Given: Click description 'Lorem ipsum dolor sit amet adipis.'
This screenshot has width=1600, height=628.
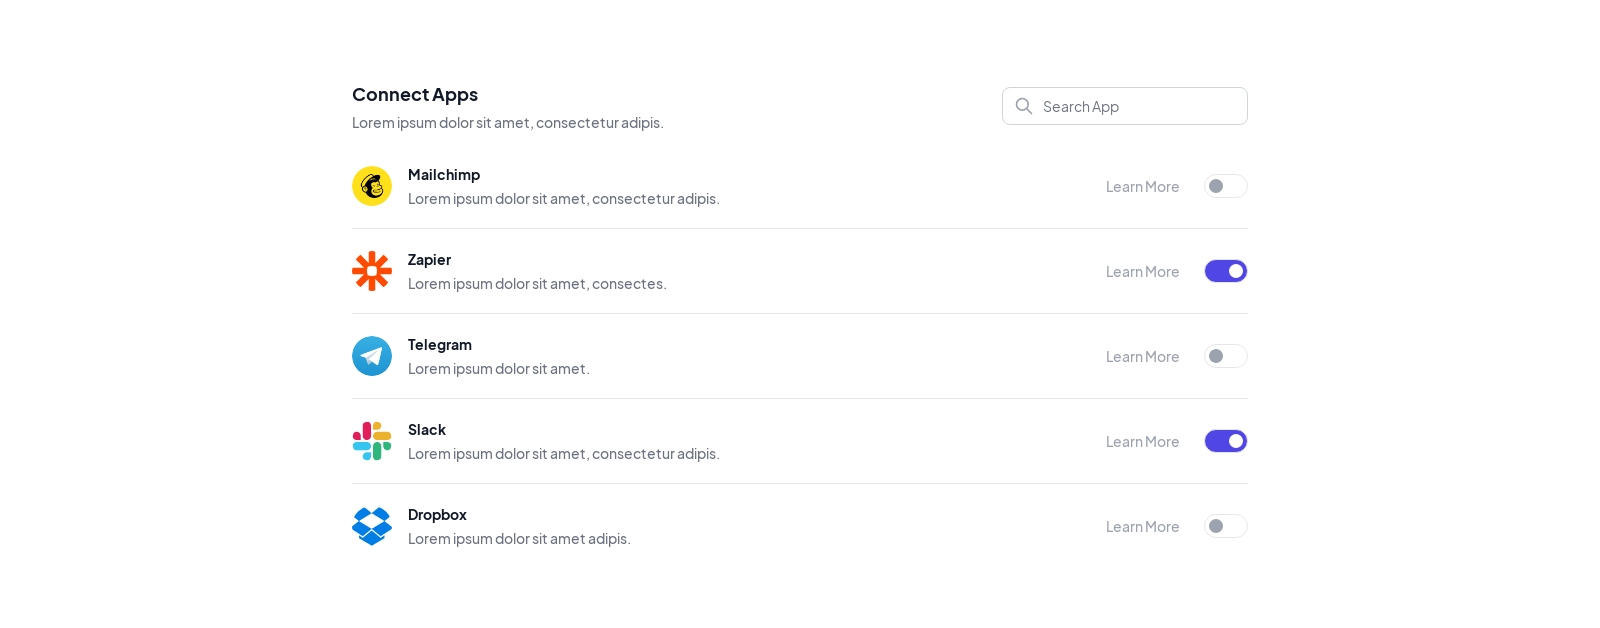Looking at the screenshot, I should click(x=519, y=538).
